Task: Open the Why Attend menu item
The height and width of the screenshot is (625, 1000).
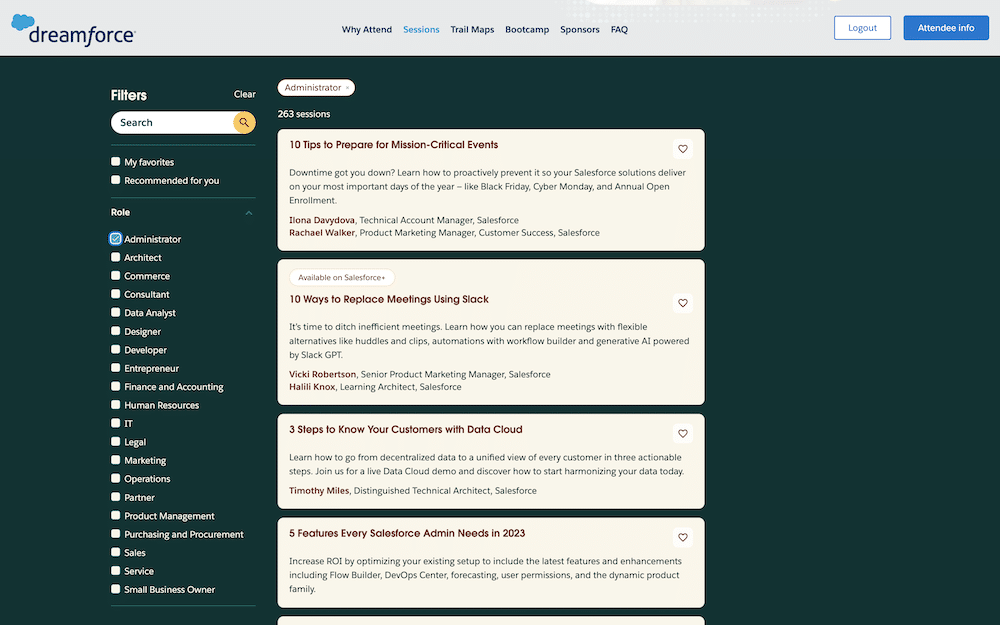Action: click(367, 29)
